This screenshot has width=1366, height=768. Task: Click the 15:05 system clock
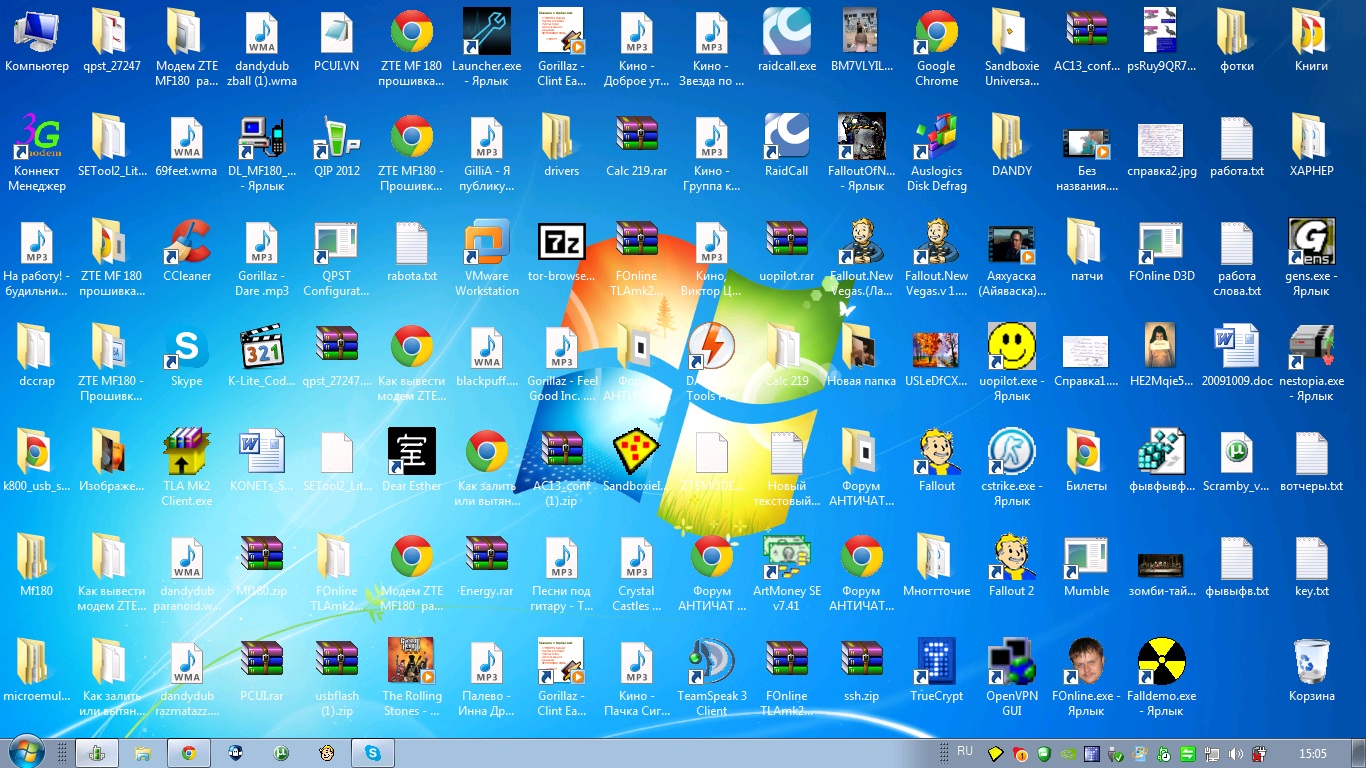coord(1312,754)
